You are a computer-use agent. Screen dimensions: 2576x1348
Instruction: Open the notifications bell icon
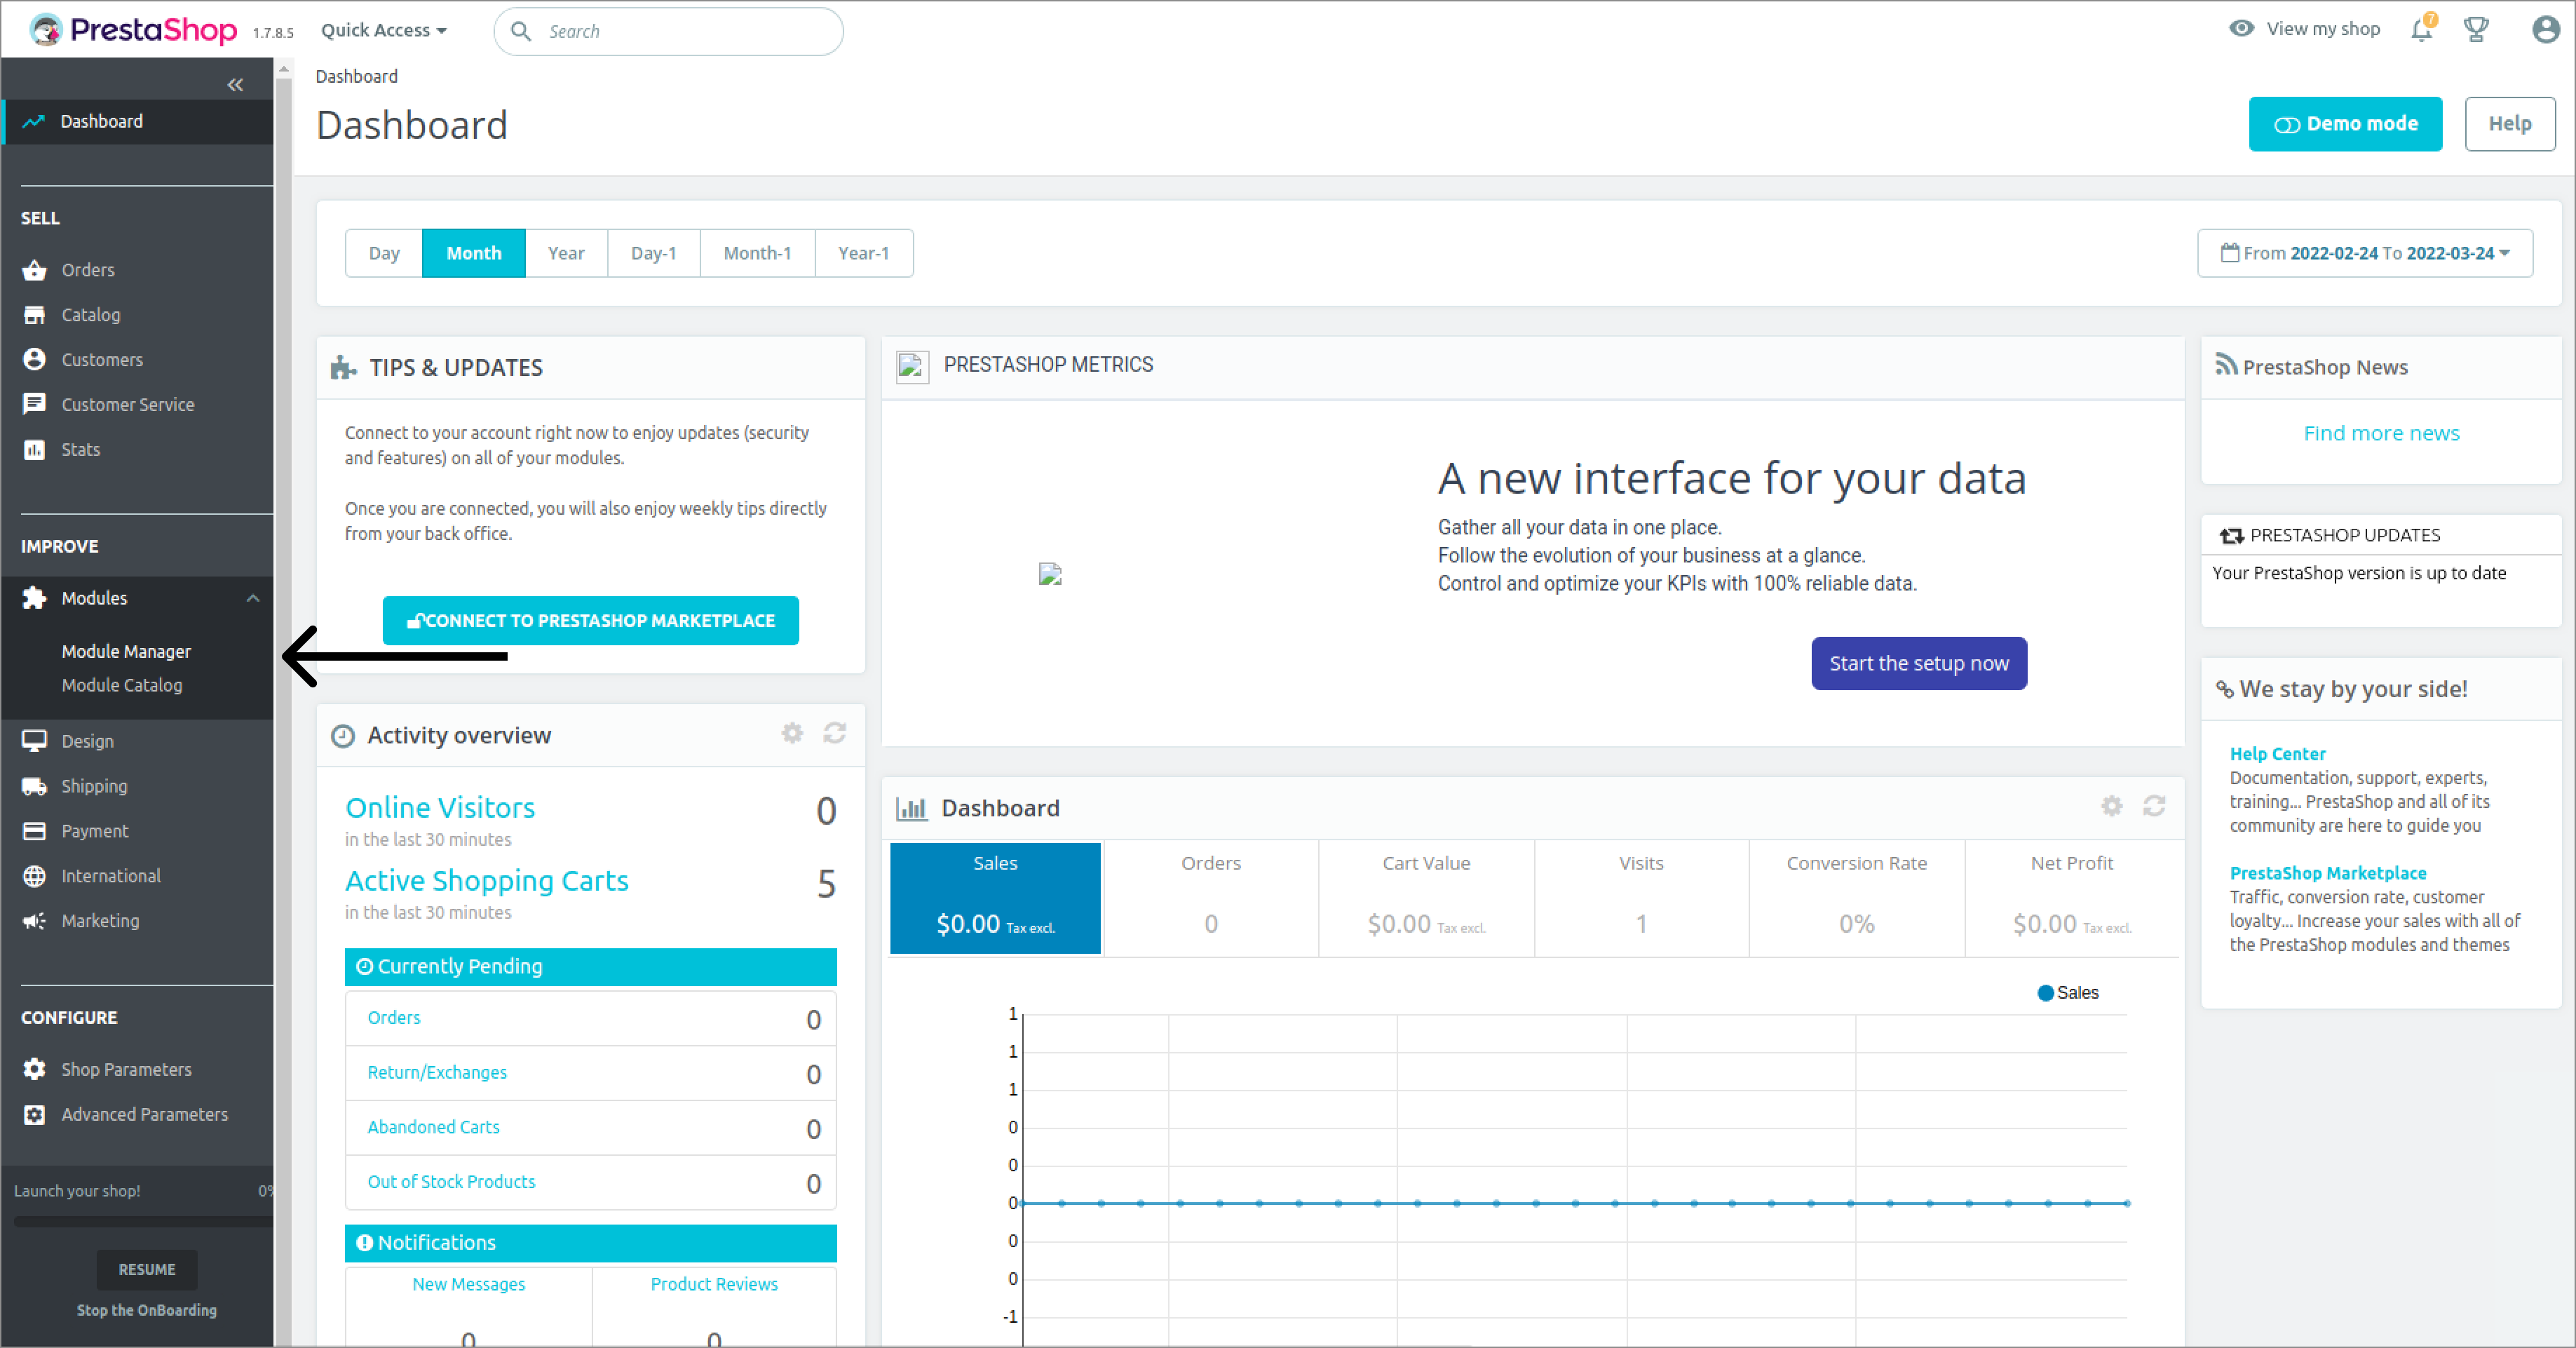2420,30
